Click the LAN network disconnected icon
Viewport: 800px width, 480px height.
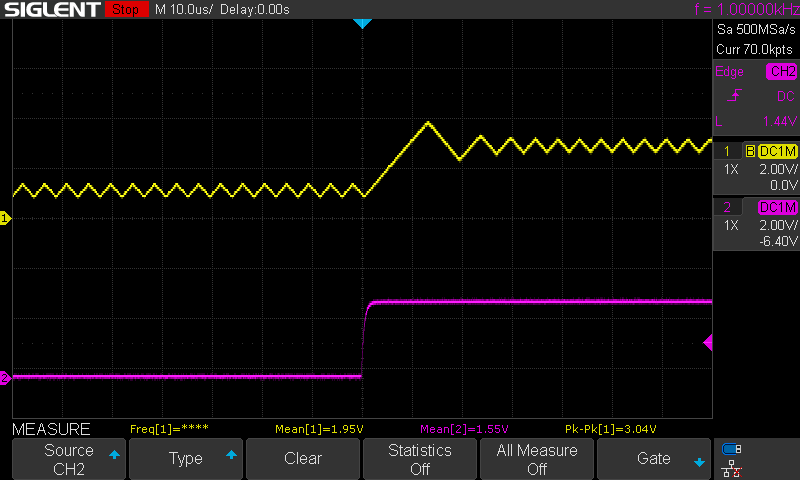pos(732,468)
